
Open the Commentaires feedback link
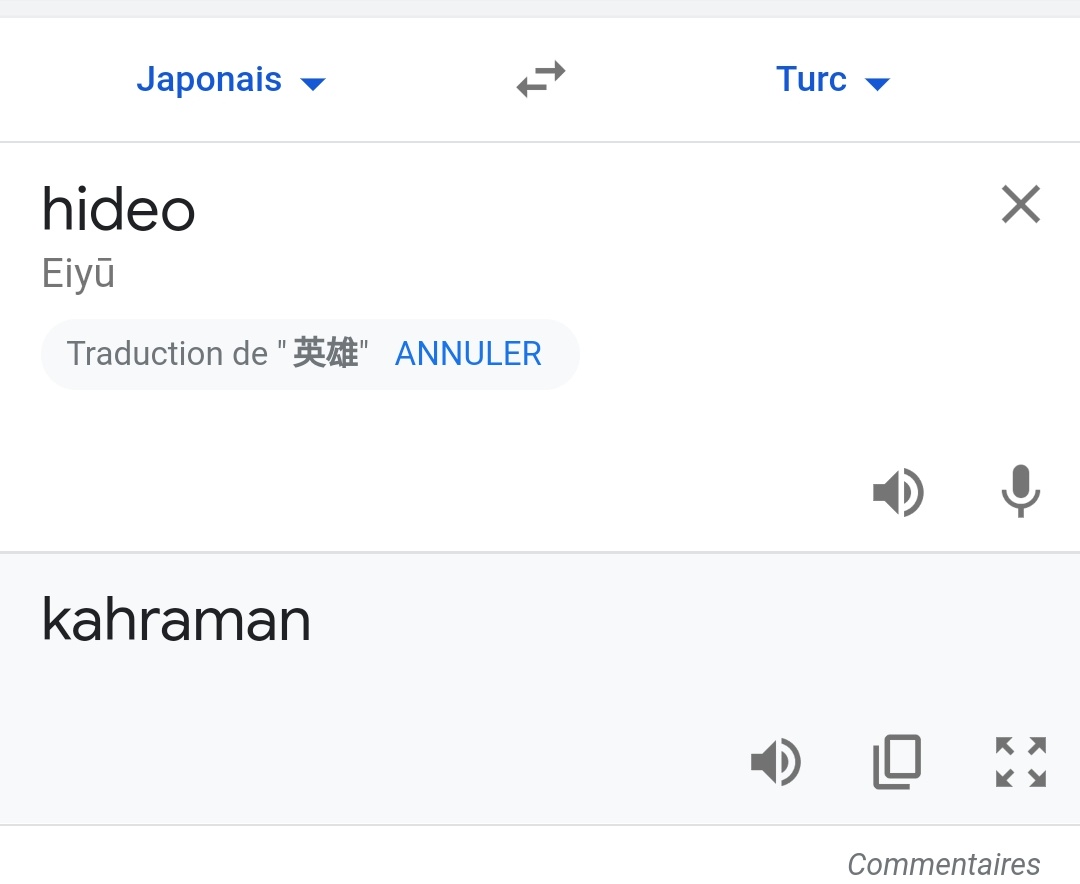point(943,864)
